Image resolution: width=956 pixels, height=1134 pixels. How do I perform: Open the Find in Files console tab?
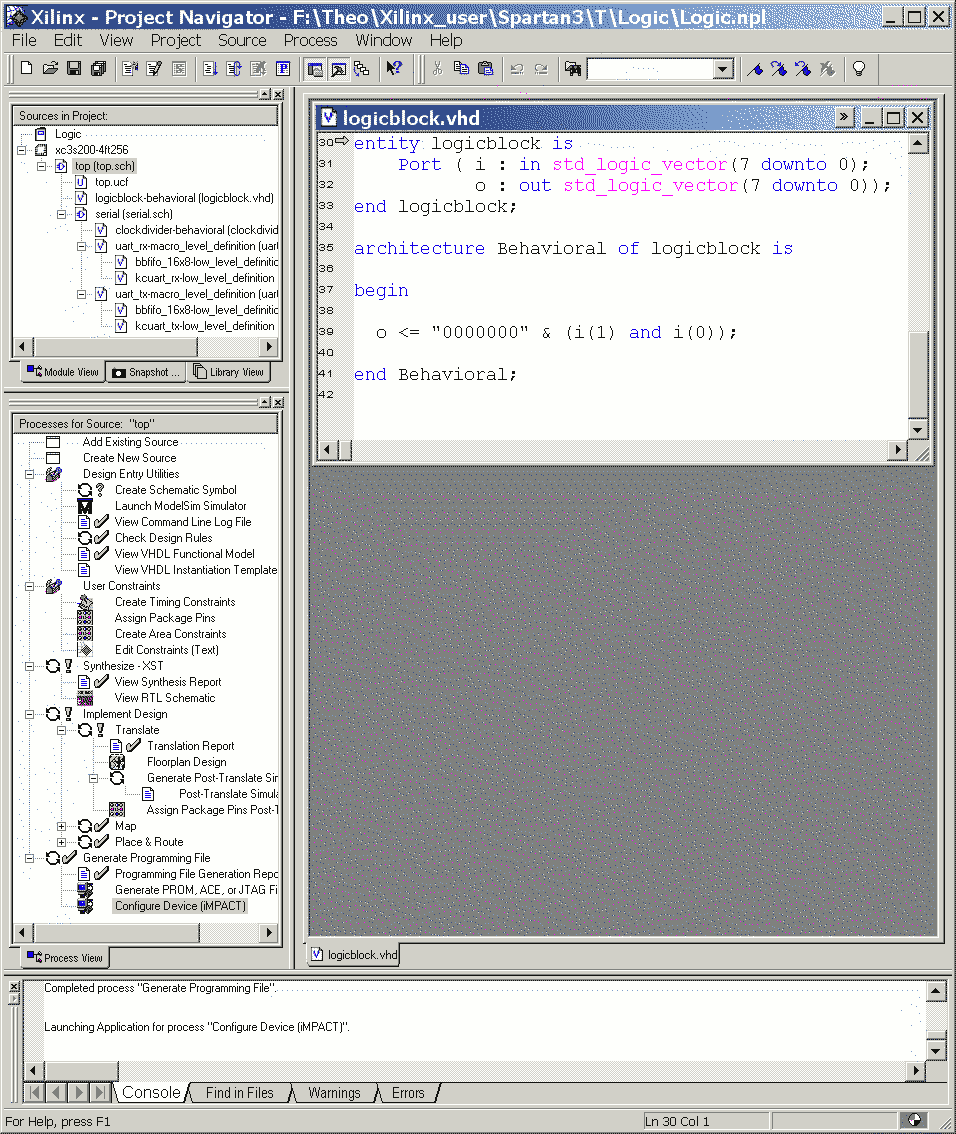click(x=239, y=1093)
